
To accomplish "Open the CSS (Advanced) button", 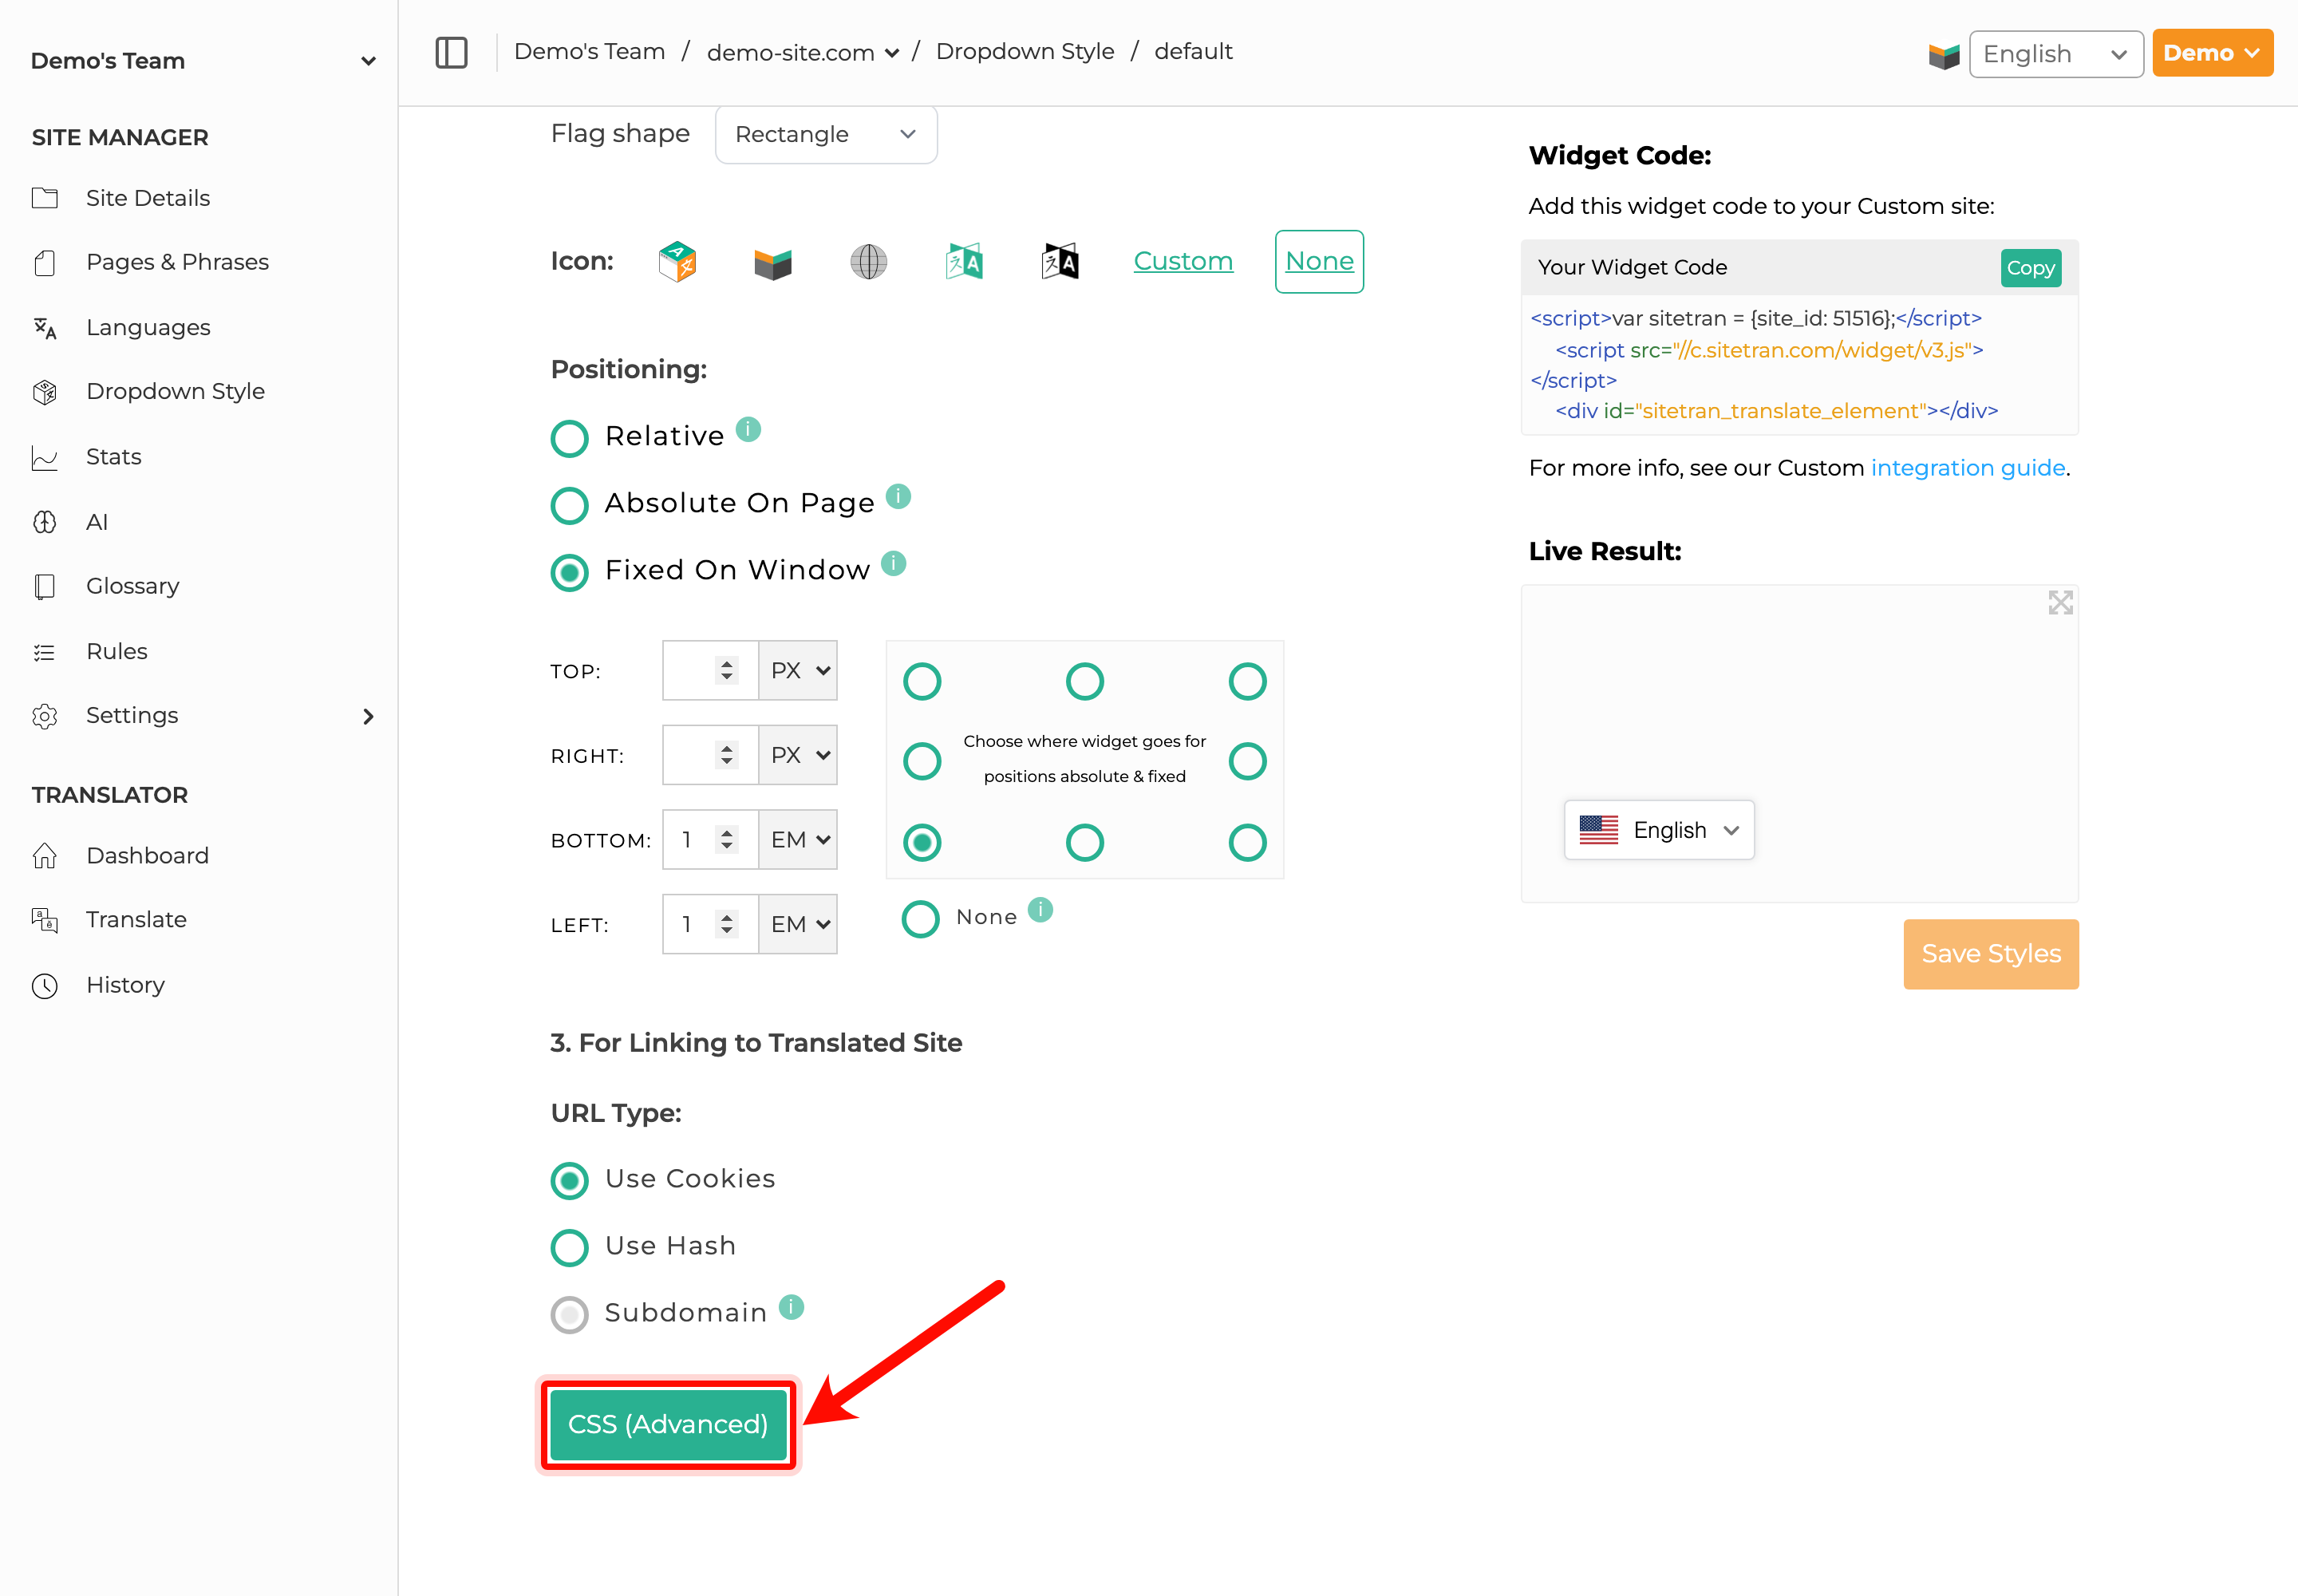I will point(668,1424).
